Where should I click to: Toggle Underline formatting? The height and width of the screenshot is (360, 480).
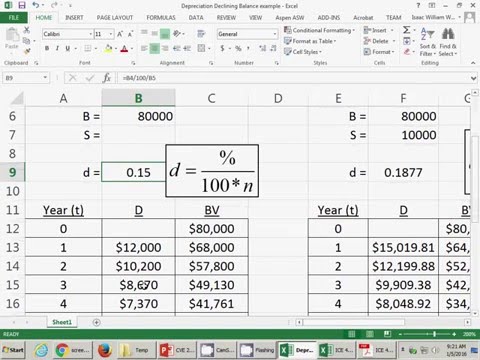coord(68,48)
